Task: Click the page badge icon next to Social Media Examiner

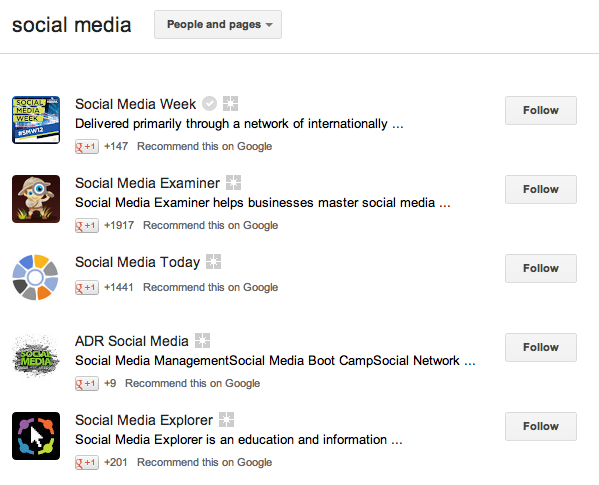Action: tap(233, 183)
